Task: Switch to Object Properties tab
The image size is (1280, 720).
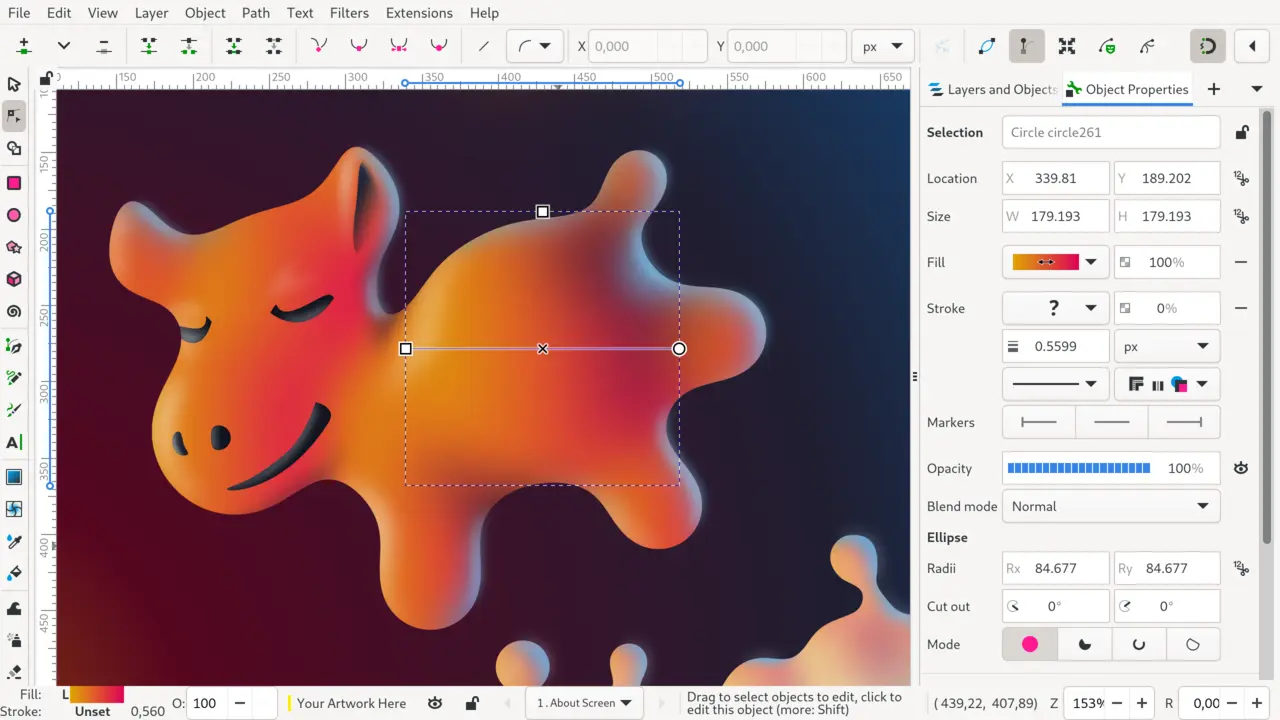Action: [1127, 89]
